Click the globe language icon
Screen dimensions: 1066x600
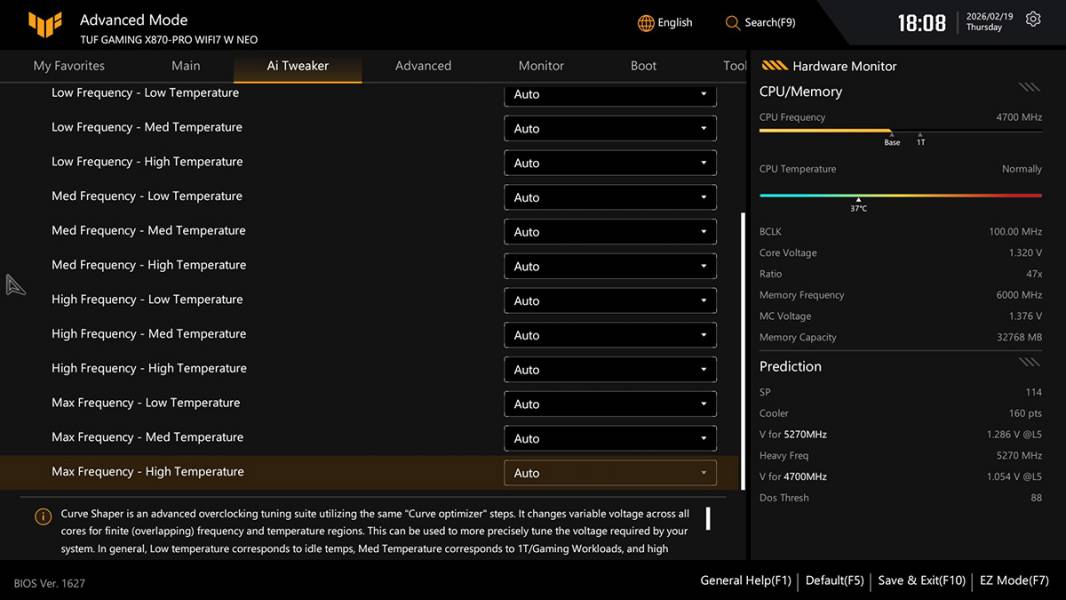point(646,23)
